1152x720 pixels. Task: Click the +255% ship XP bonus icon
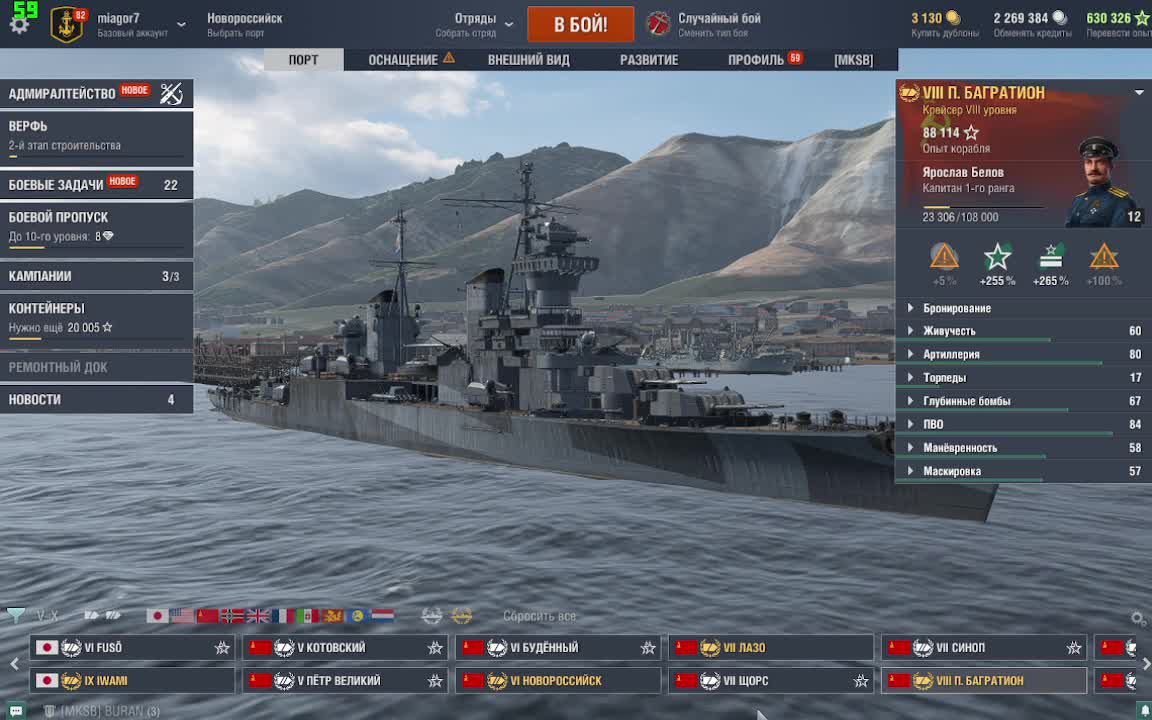point(997,259)
